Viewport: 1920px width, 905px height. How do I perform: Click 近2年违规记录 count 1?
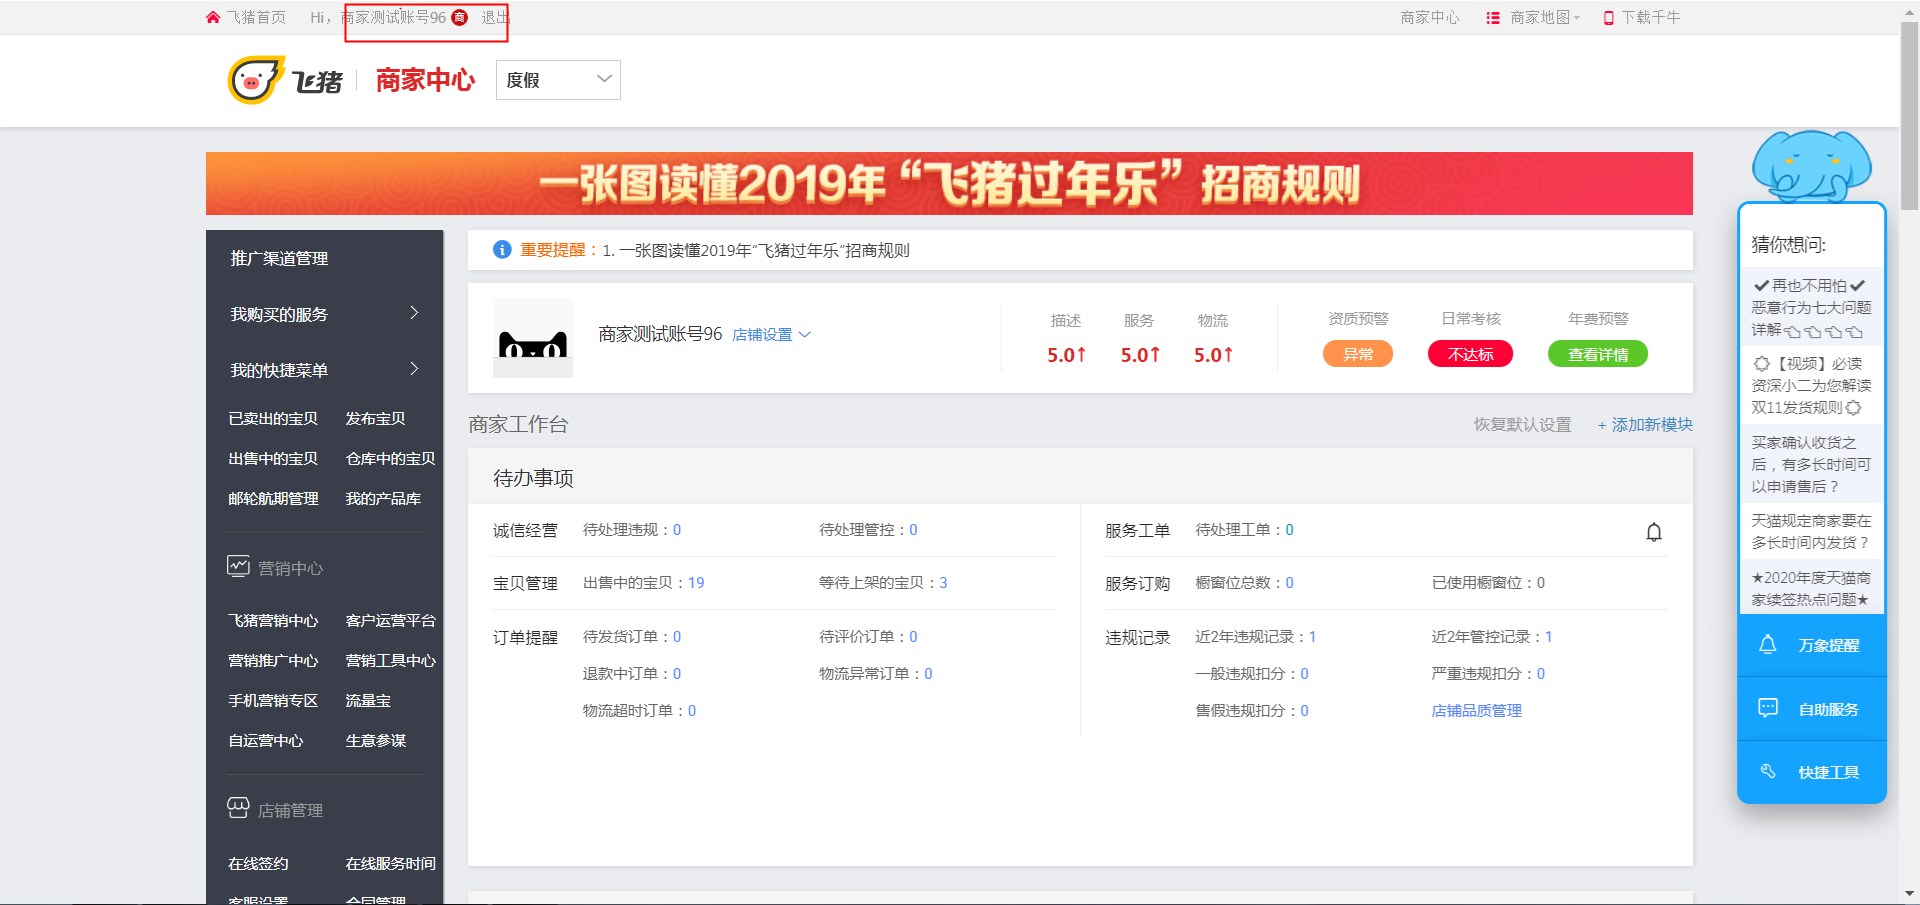1312,636
